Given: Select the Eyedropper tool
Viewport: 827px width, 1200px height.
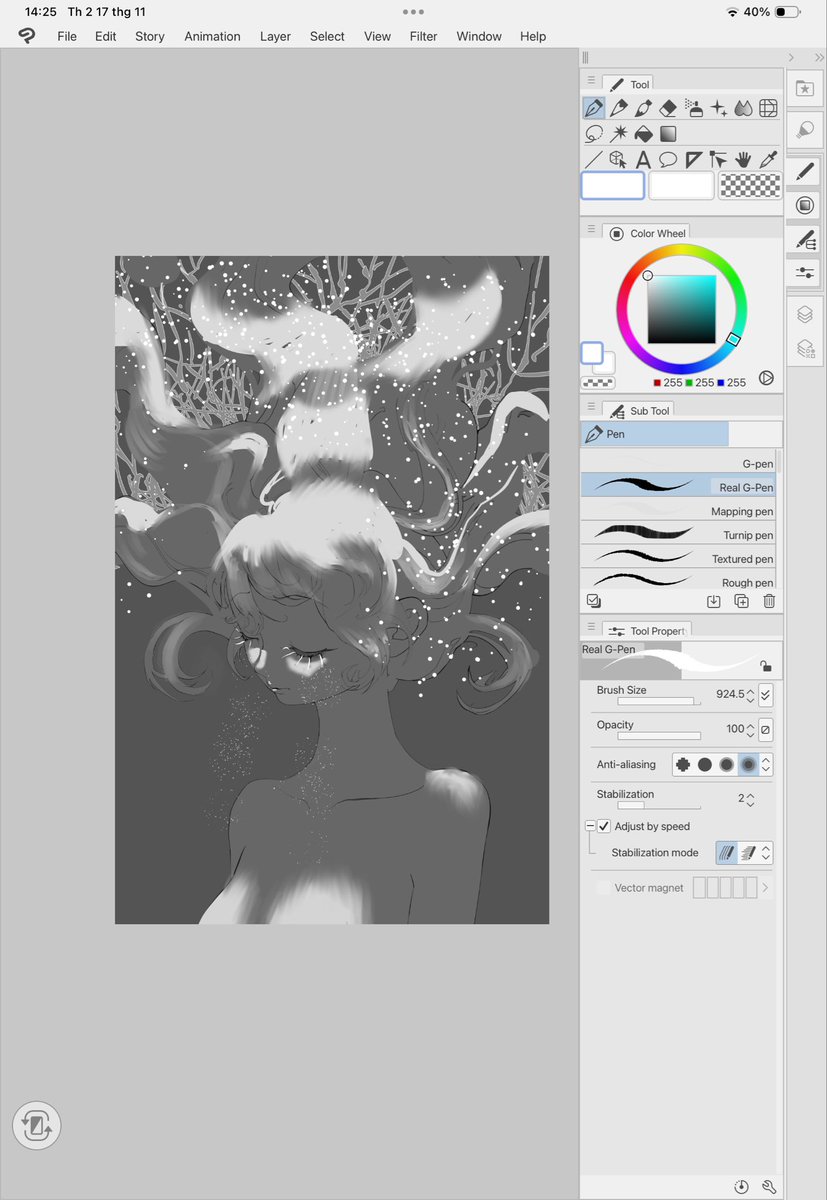Looking at the screenshot, I should (769, 158).
